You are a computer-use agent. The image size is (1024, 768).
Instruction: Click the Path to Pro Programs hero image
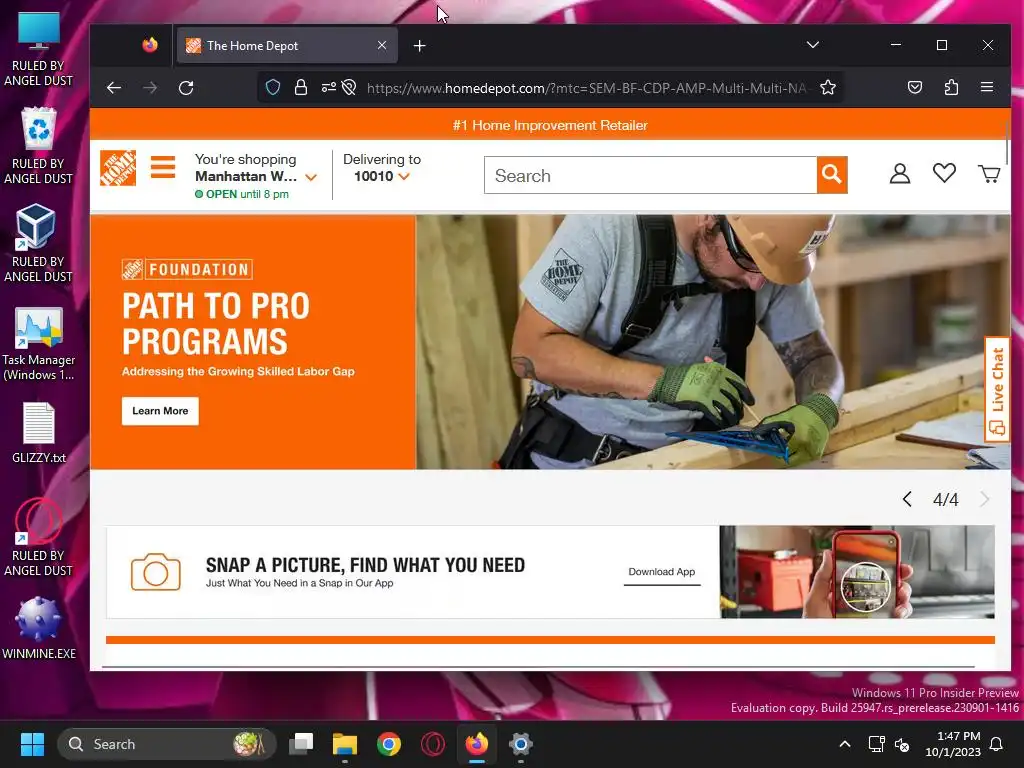[712, 342]
